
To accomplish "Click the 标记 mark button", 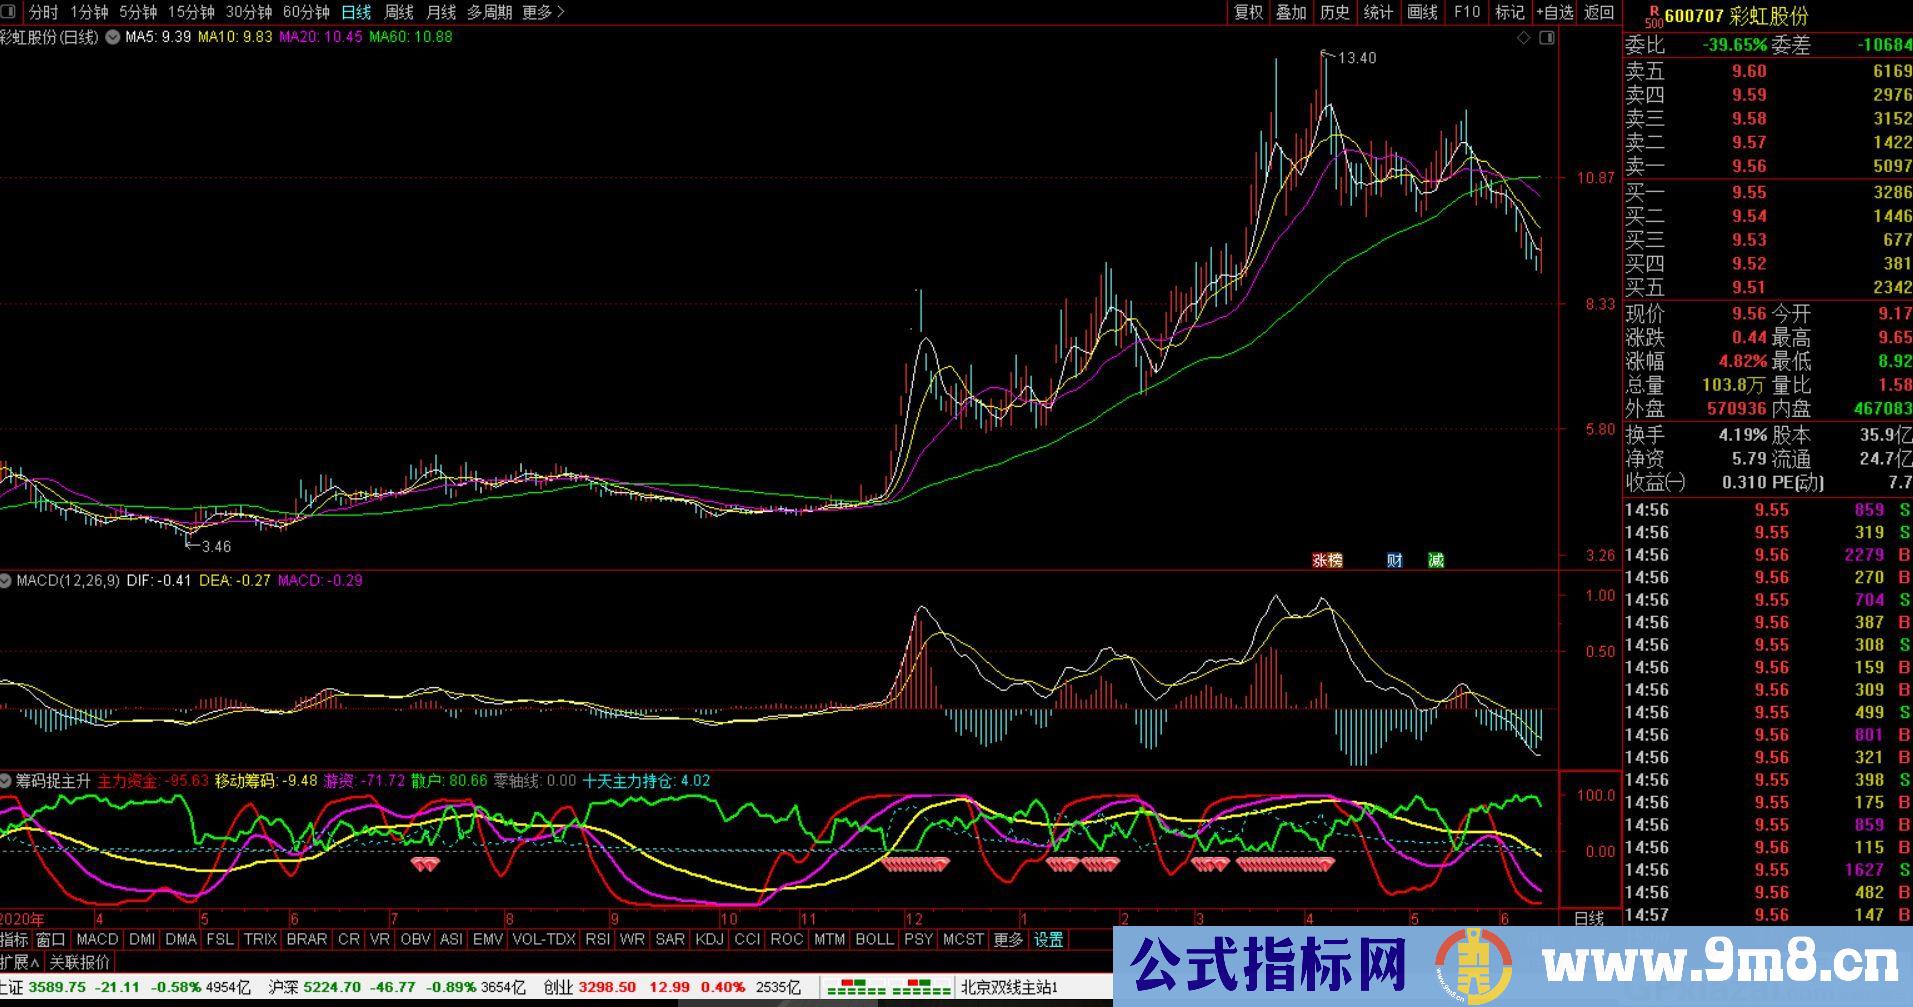I will pyautogui.click(x=1510, y=12).
